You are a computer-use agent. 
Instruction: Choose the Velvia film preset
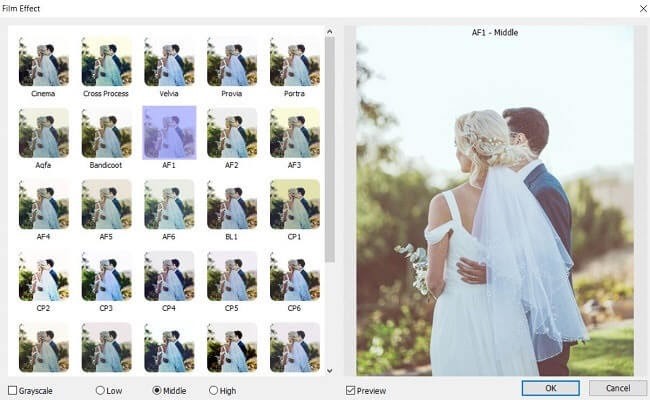pyautogui.click(x=169, y=62)
